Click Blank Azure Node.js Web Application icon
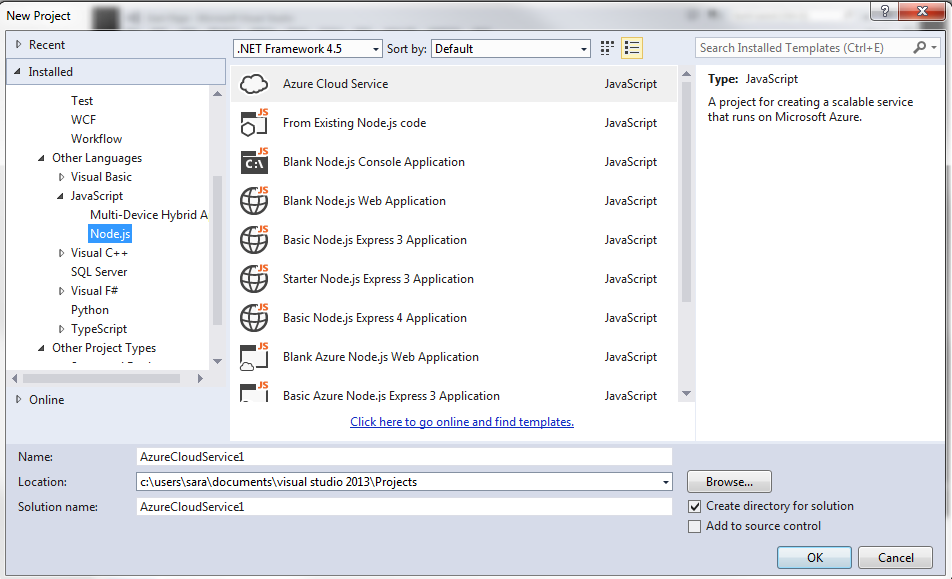Image resolution: width=952 pixels, height=579 pixels. pos(254,357)
